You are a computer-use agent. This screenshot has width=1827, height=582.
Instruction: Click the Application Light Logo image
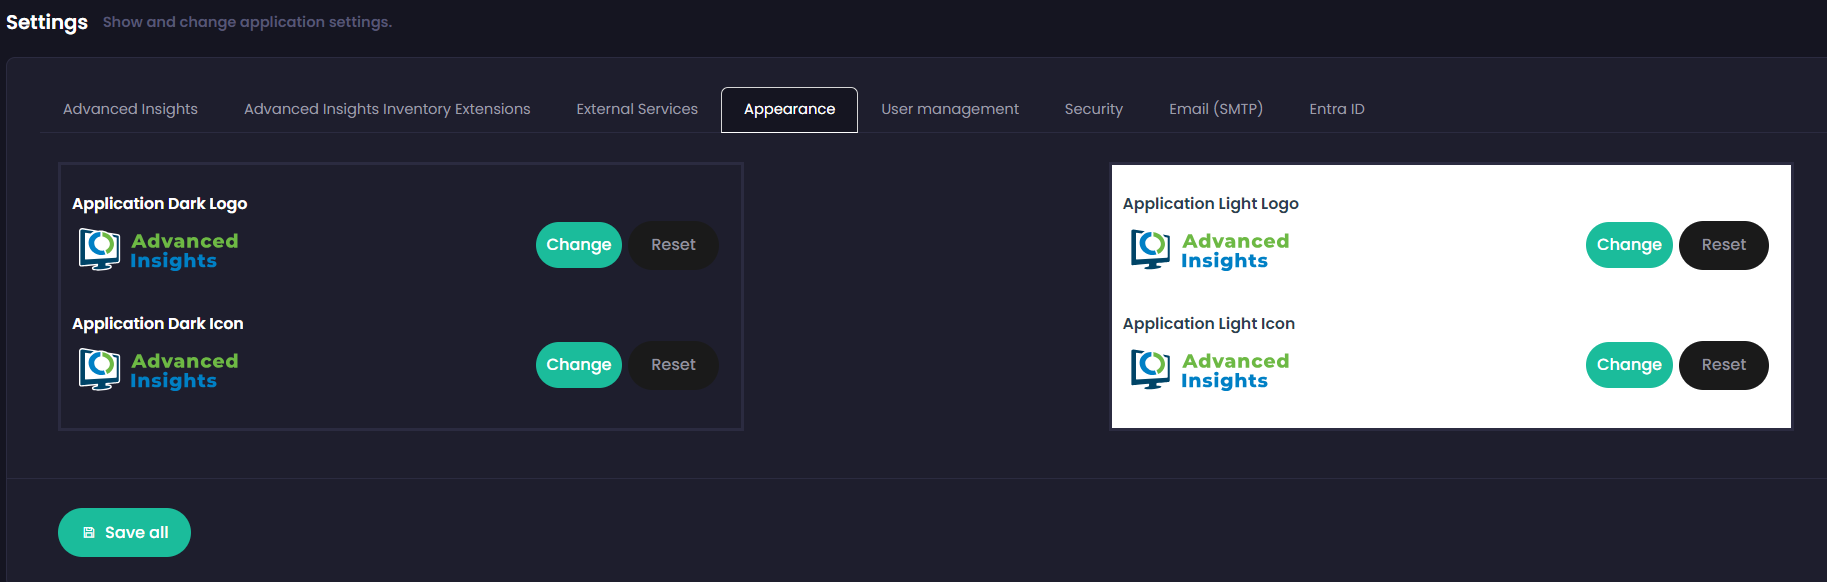1210,250
